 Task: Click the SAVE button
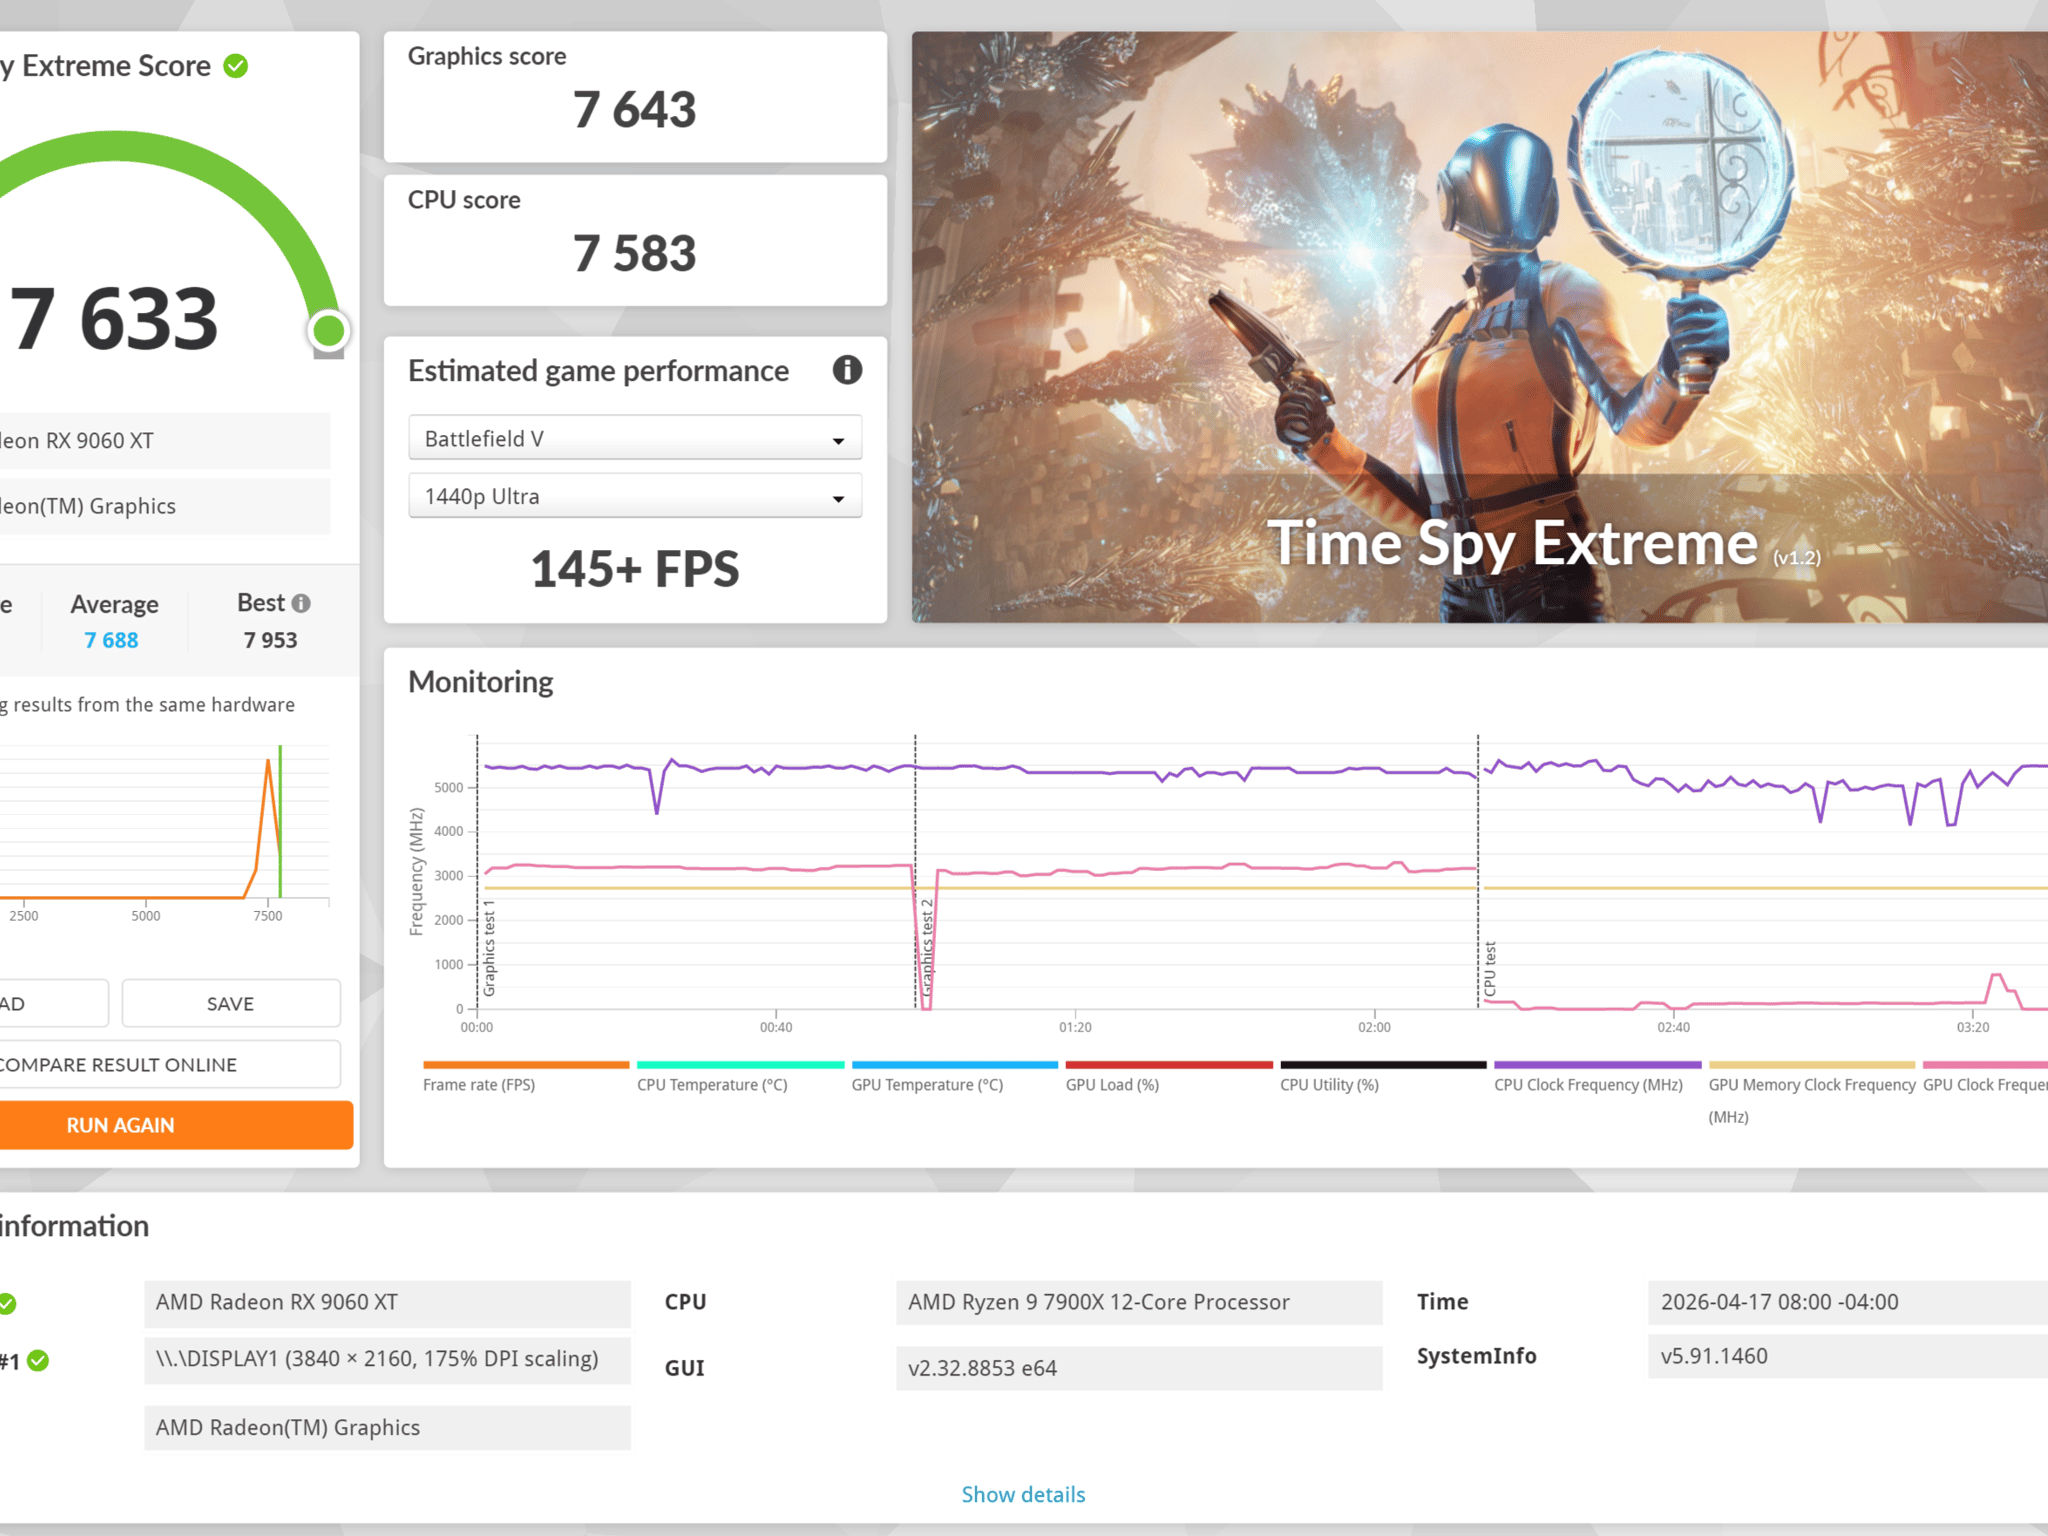click(x=231, y=1003)
